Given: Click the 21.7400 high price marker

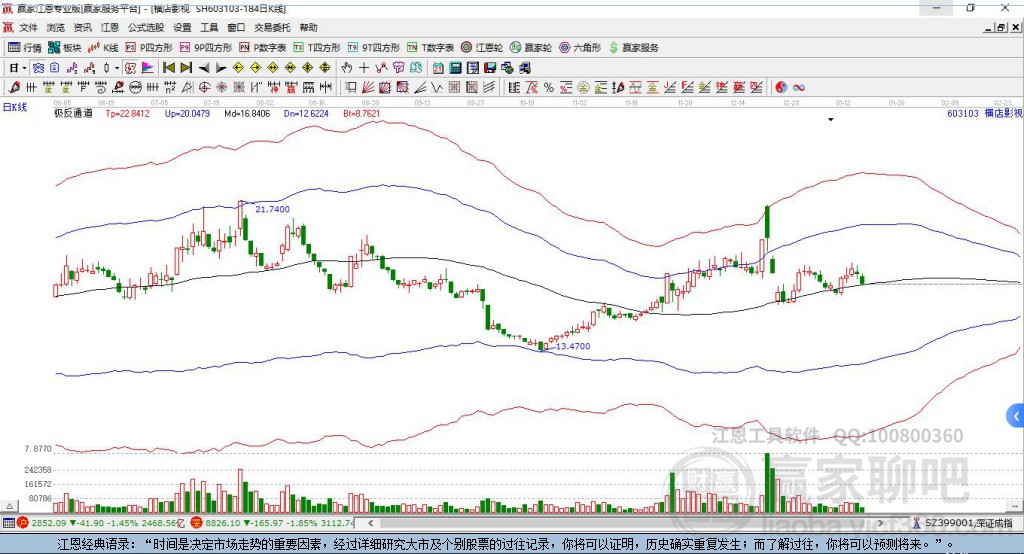Looking at the screenshot, I should point(272,209).
